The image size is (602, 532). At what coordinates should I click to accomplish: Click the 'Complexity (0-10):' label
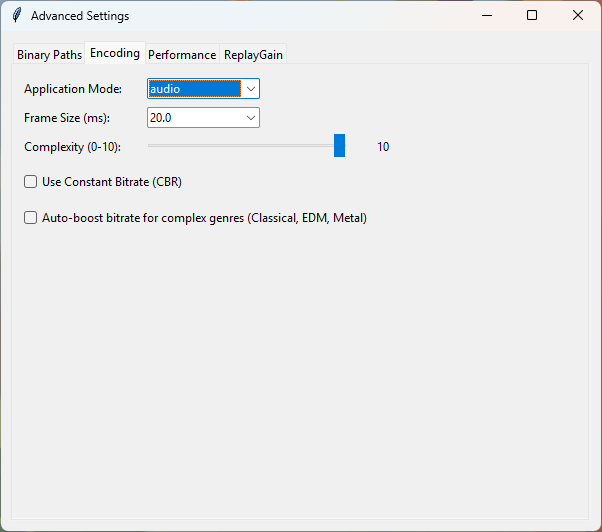tap(73, 147)
